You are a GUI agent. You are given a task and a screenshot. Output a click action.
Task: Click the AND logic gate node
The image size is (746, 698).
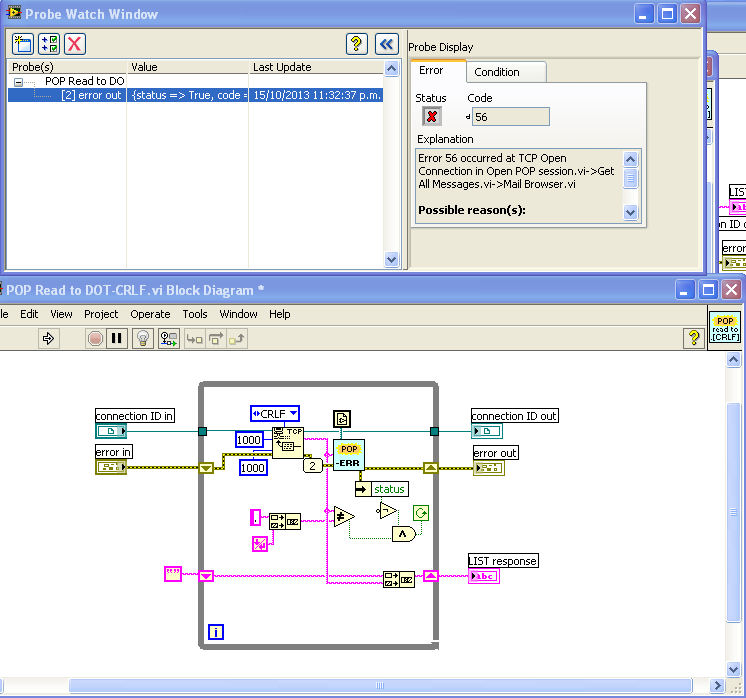pyautogui.click(x=403, y=534)
